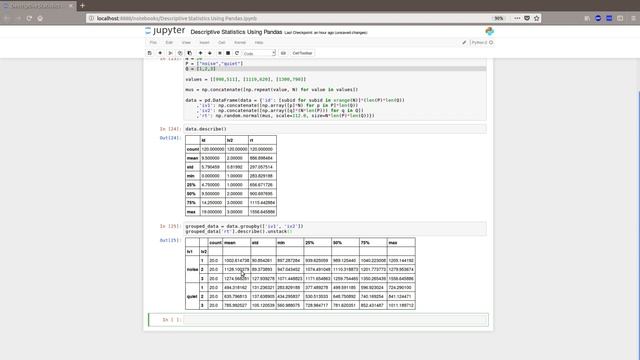Open the Insert menu

click(x=204, y=42)
